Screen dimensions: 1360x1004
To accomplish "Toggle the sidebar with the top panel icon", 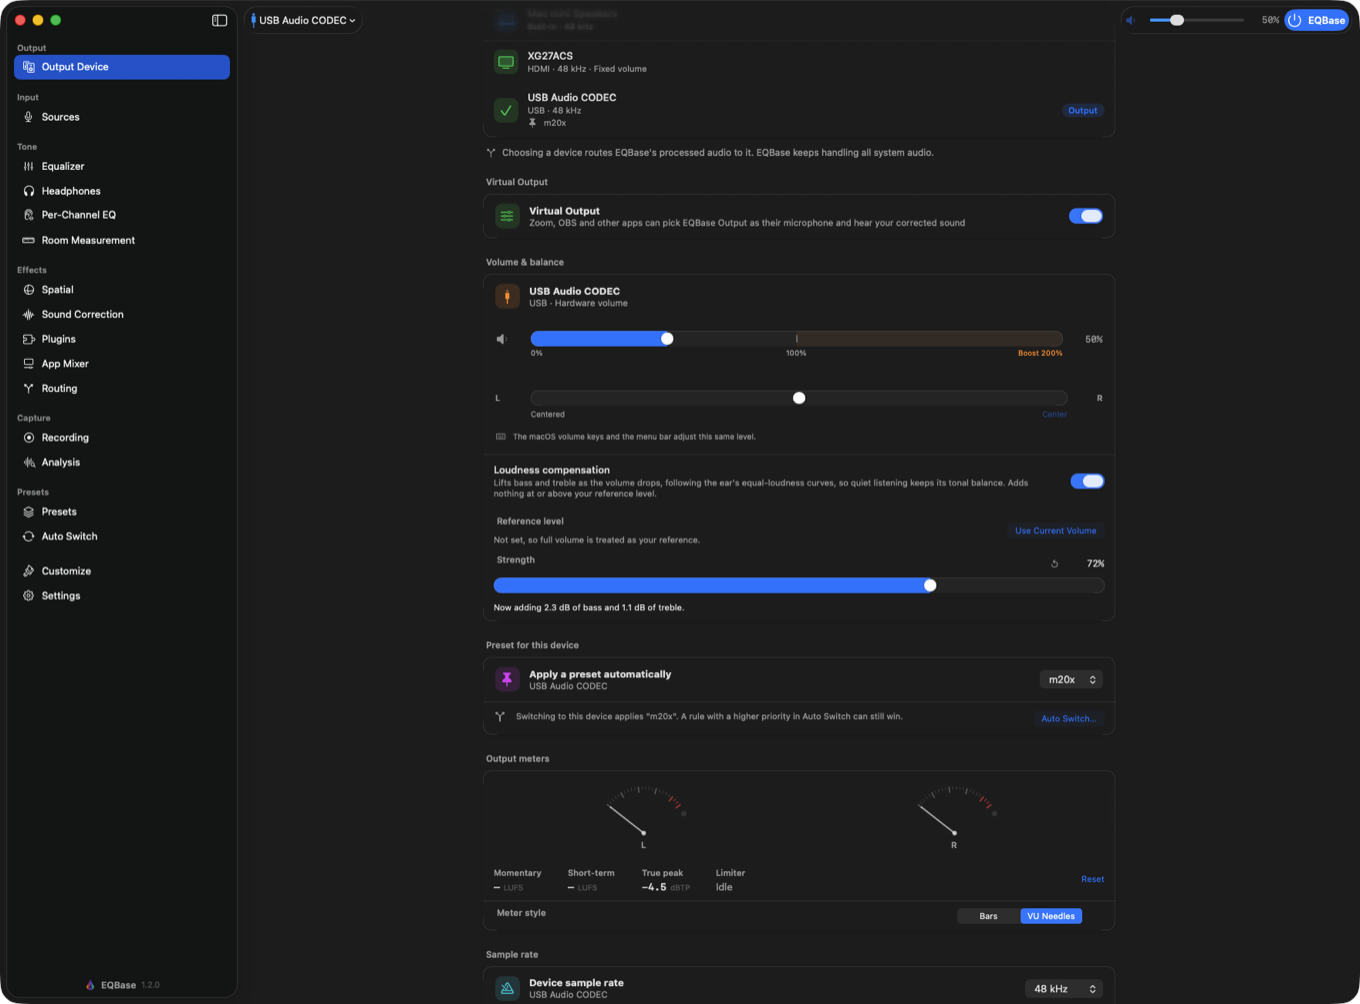I will point(220,20).
